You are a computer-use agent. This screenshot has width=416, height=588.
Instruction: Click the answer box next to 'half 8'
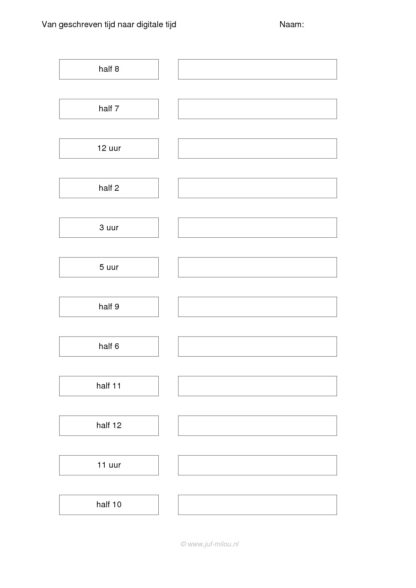(x=257, y=69)
